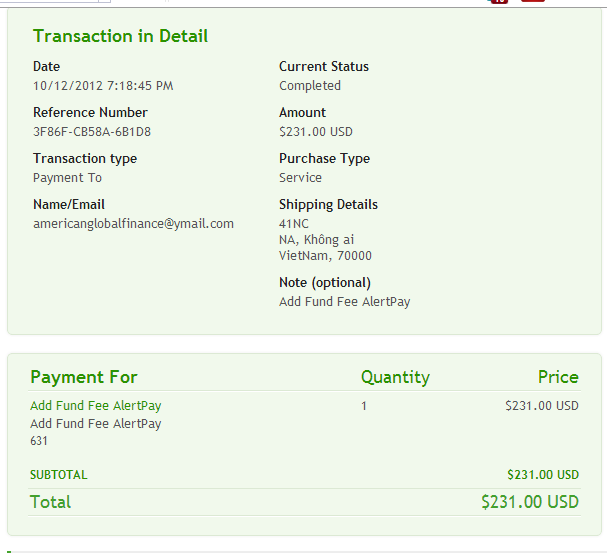Click the SUBTOTAL label
The width and height of the screenshot is (607, 553).
pyautogui.click(x=59, y=475)
